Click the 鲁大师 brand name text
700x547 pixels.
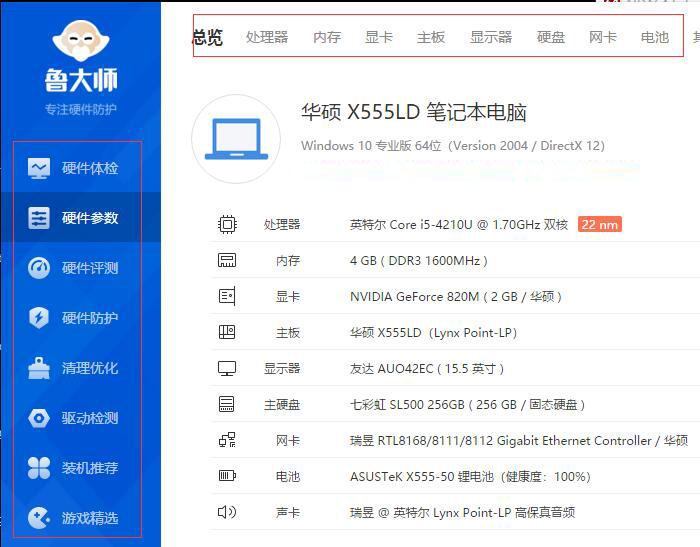(x=81, y=80)
